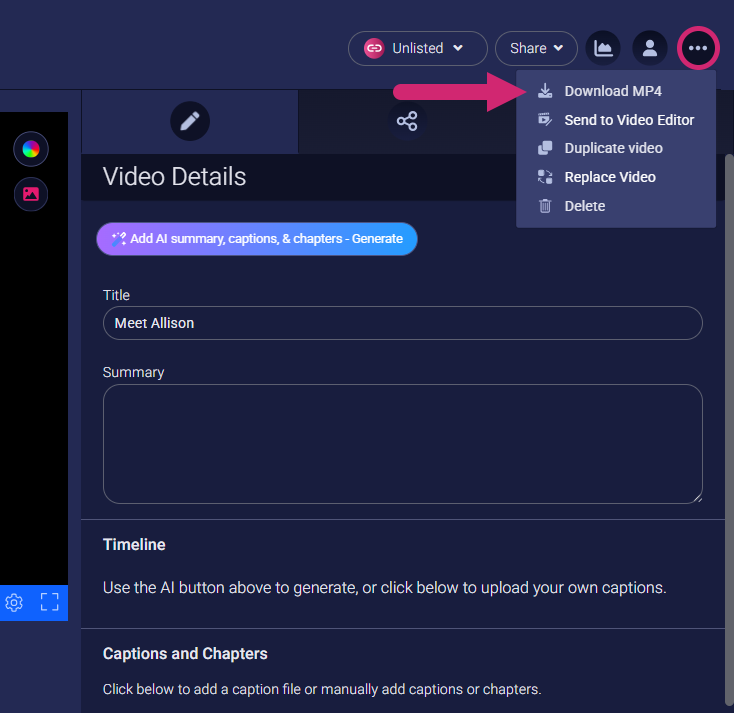Click the pink image thumbnail icon
Image resolution: width=734 pixels, height=713 pixels.
pos(31,194)
